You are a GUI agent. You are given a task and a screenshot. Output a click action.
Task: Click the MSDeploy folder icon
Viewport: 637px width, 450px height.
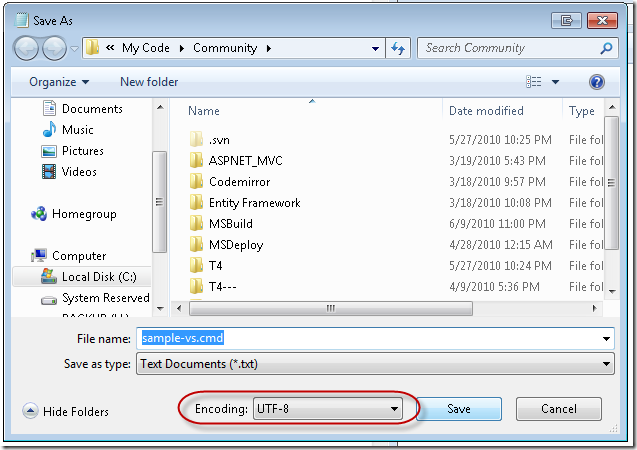(x=196, y=244)
